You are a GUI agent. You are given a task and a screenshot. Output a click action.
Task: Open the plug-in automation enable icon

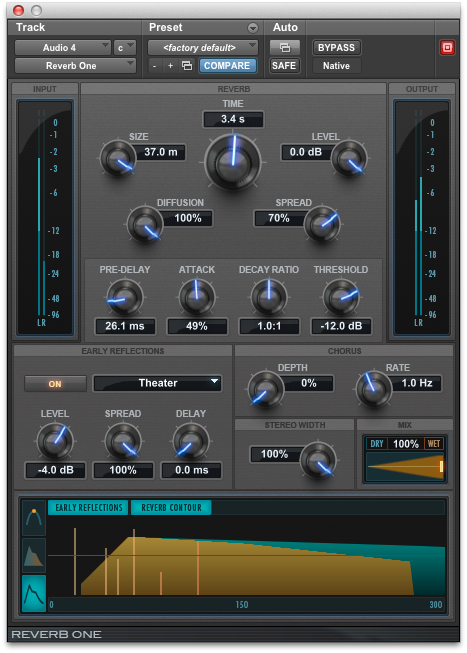coord(285,47)
